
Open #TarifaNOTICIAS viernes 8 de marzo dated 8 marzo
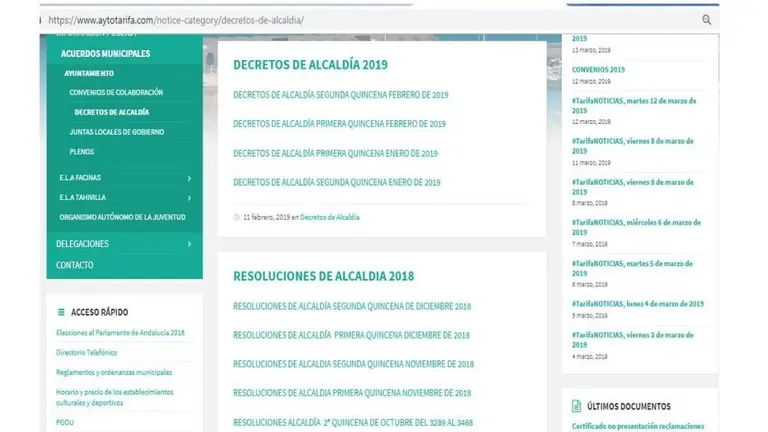coord(632,187)
